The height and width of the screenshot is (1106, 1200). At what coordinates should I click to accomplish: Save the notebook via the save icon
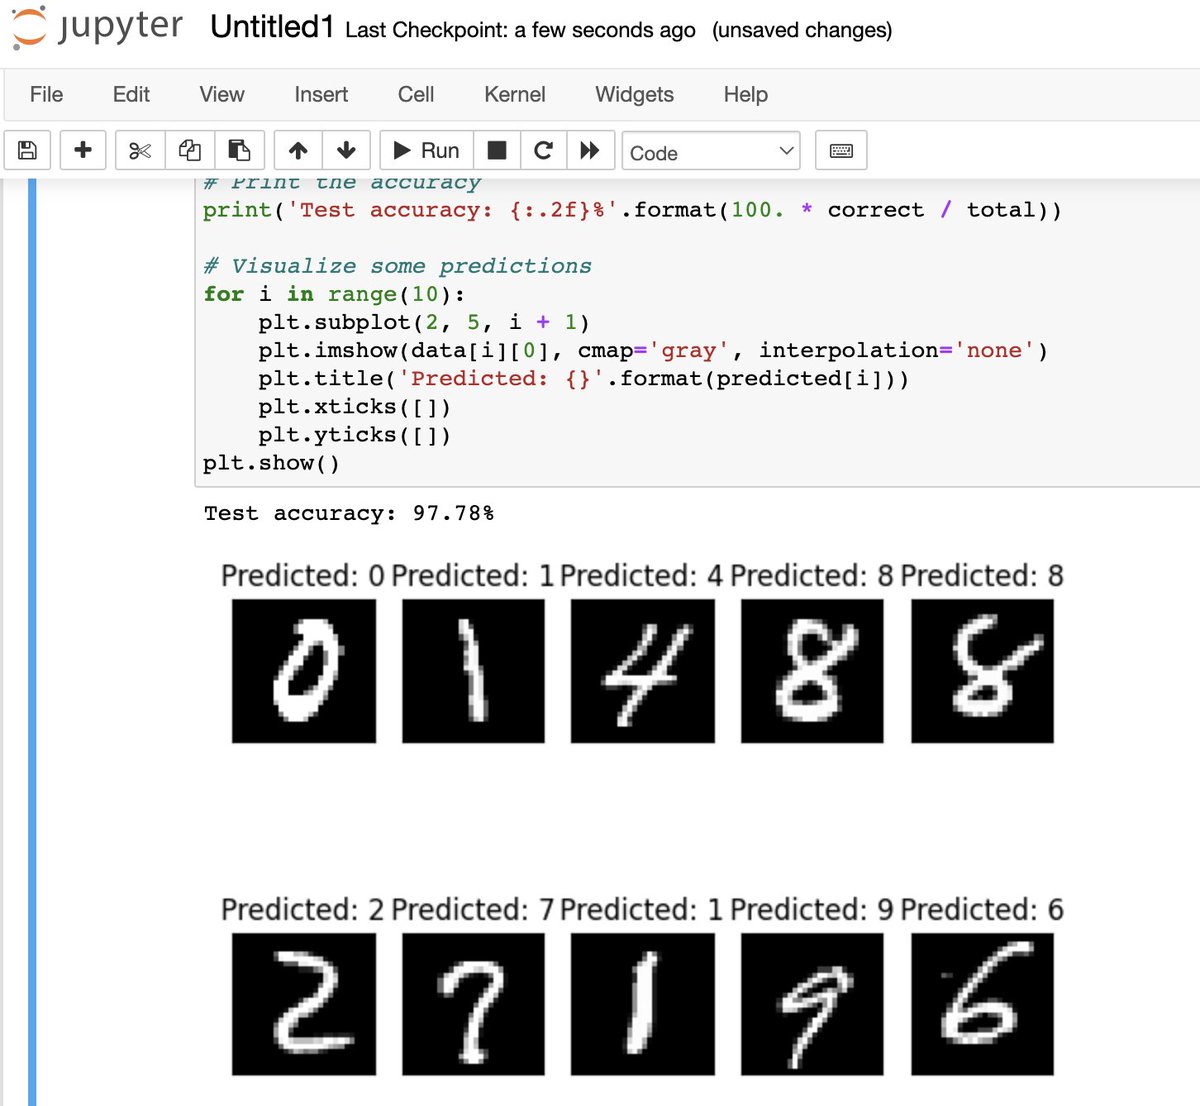tap(27, 149)
